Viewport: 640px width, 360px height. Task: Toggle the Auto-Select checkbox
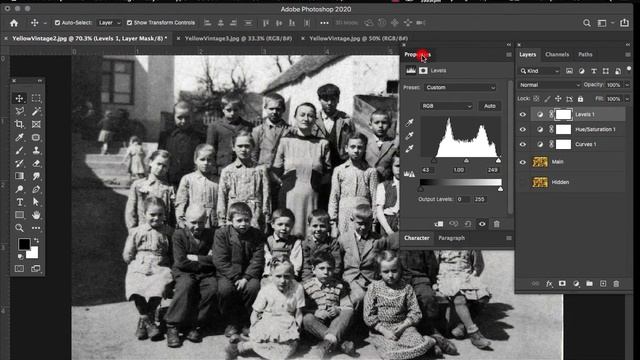pyautogui.click(x=58, y=23)
